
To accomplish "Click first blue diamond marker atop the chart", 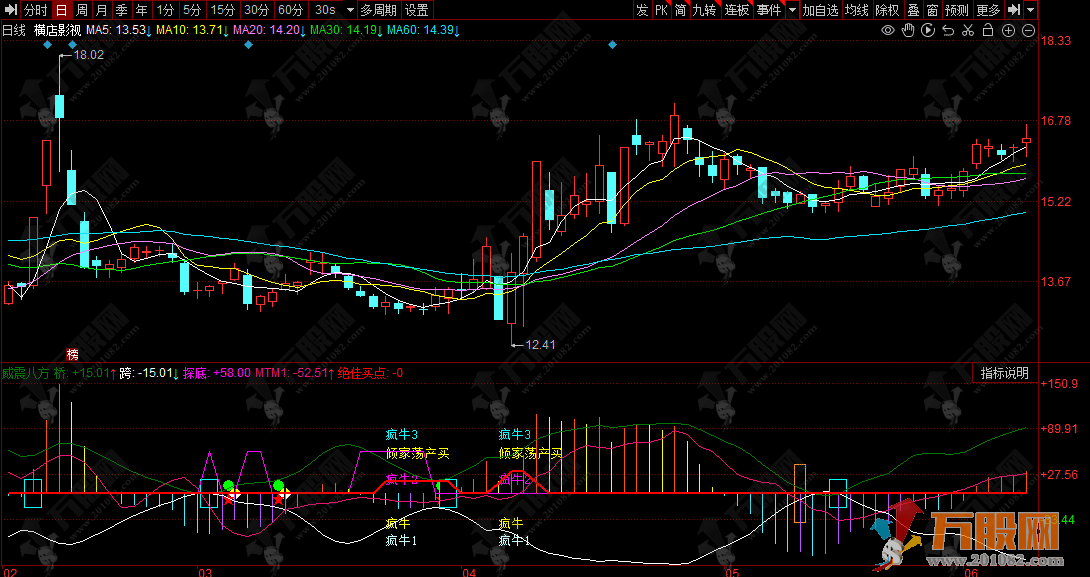I will pos(47,46).
